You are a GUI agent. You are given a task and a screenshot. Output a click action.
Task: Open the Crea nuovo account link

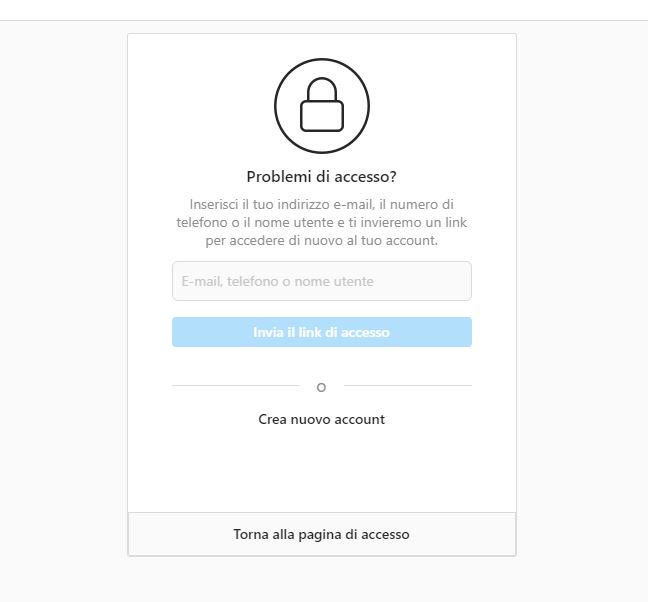point(322,419)
